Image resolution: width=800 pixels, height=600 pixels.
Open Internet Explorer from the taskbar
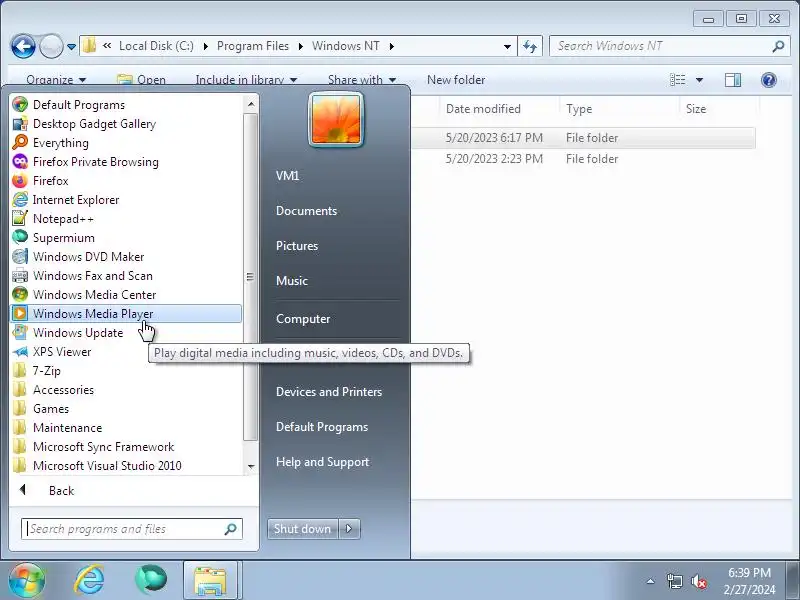[89, 580]
